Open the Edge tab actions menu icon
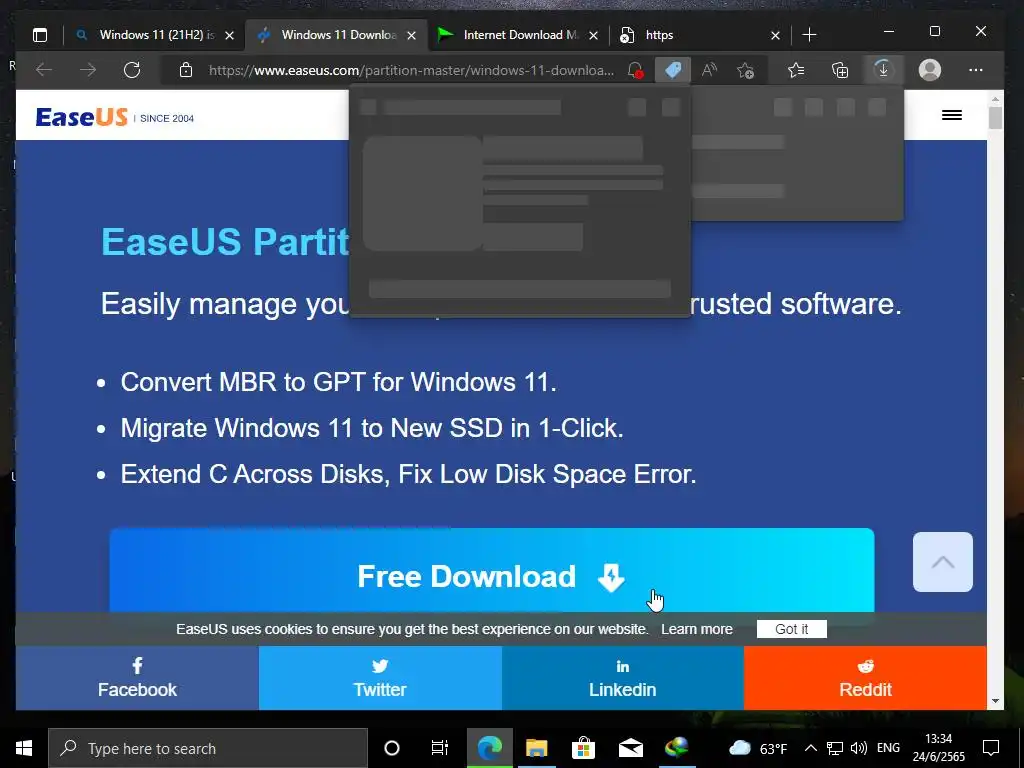The width and height of the screenshot is (1024, 768). tap(40, 35)
